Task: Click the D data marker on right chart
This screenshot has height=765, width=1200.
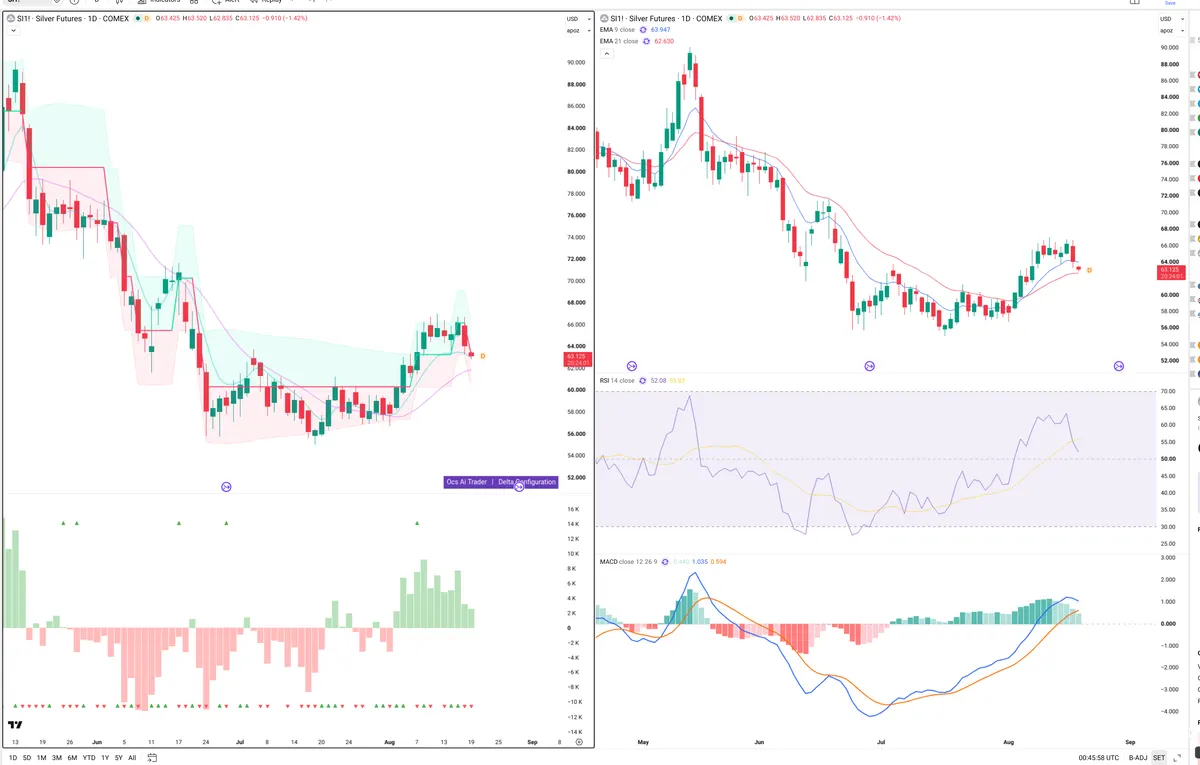Action: pyautogui.click(x=1089, y=270)
